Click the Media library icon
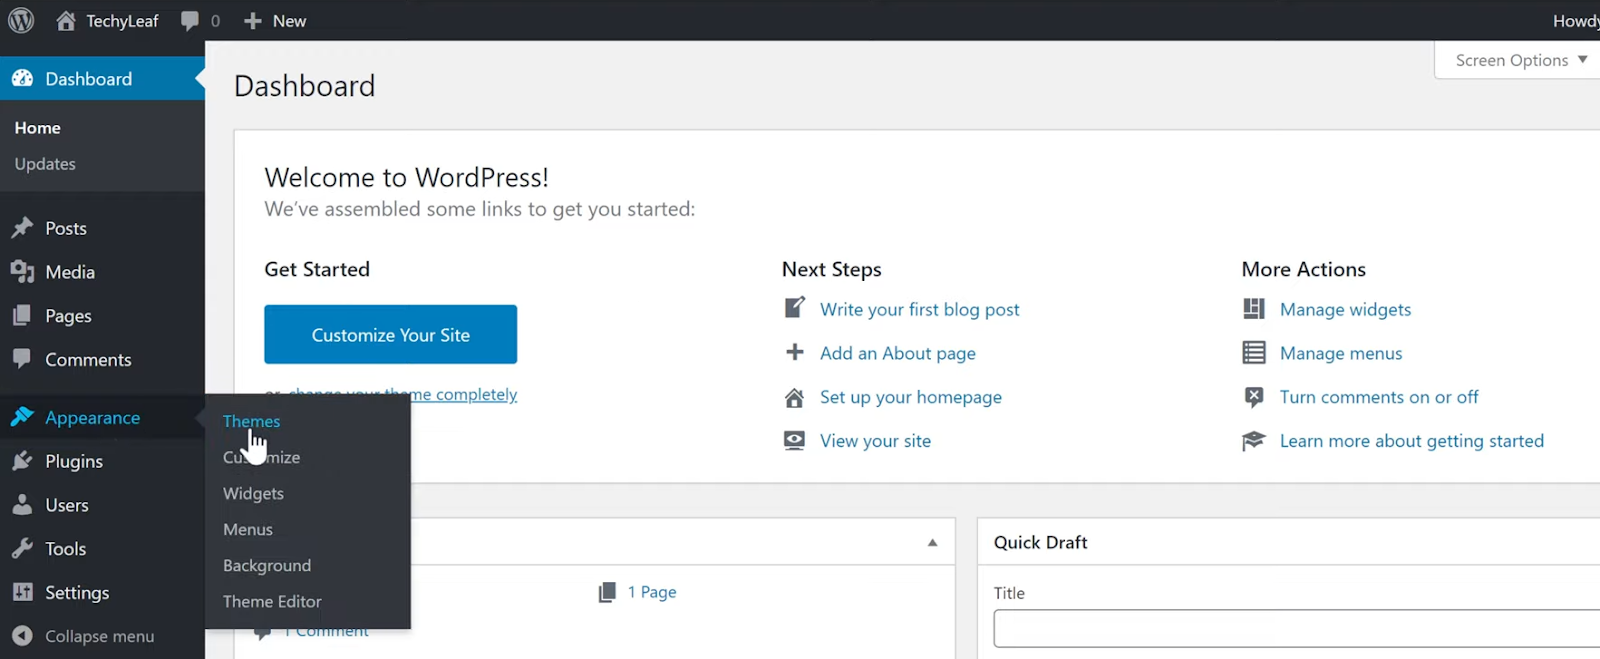The width and height of the screenshot is (1600, 659). tap(22, 272)
